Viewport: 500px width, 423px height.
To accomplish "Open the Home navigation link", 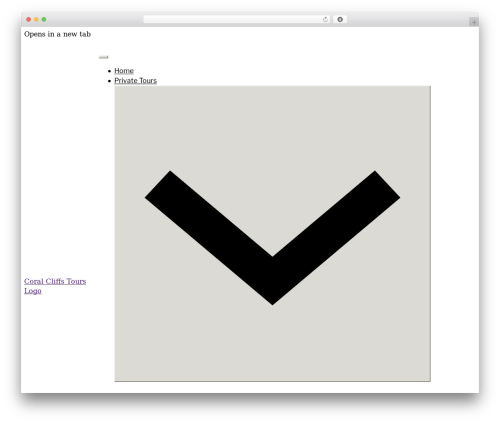I will coord(124,71).
